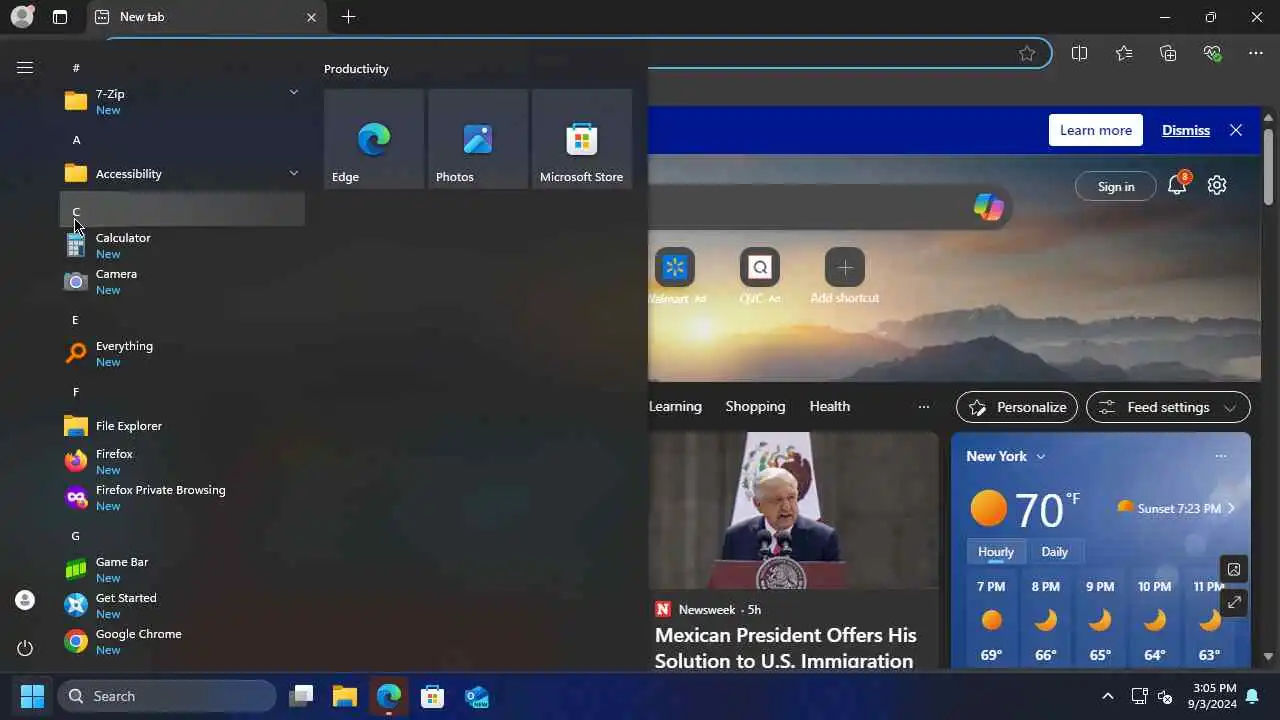Open page settings gear icon
Viewport: 1280px width, 720px height.
(x=1217, y=185)
